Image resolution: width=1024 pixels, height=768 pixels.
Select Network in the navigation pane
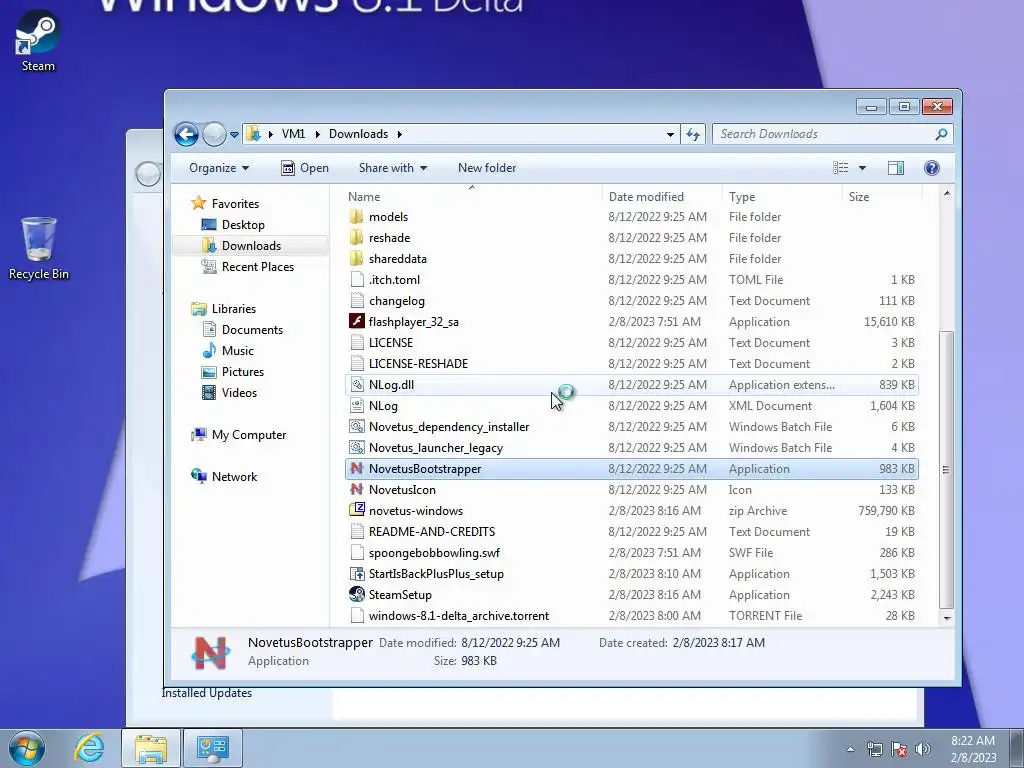(234, 477)
